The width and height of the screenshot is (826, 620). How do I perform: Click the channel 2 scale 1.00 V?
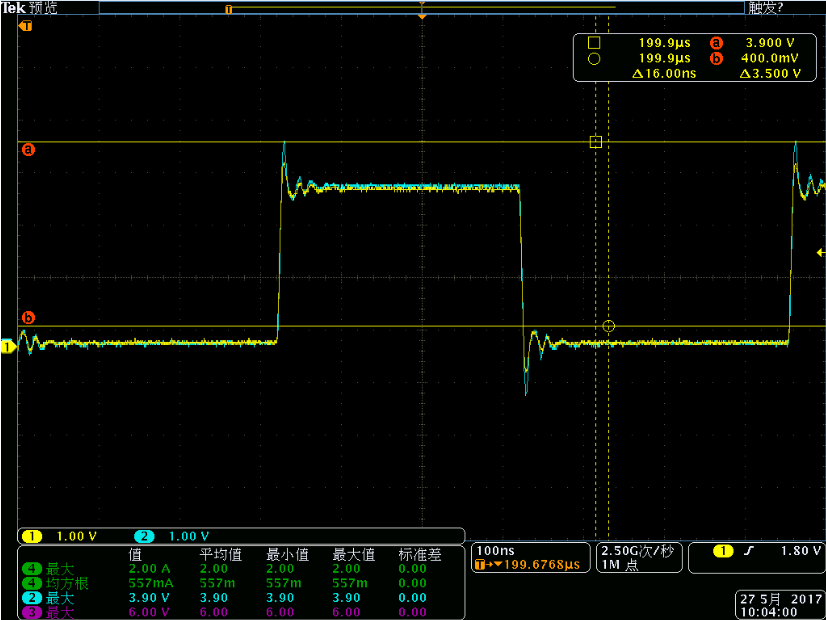tap(189, 536)
